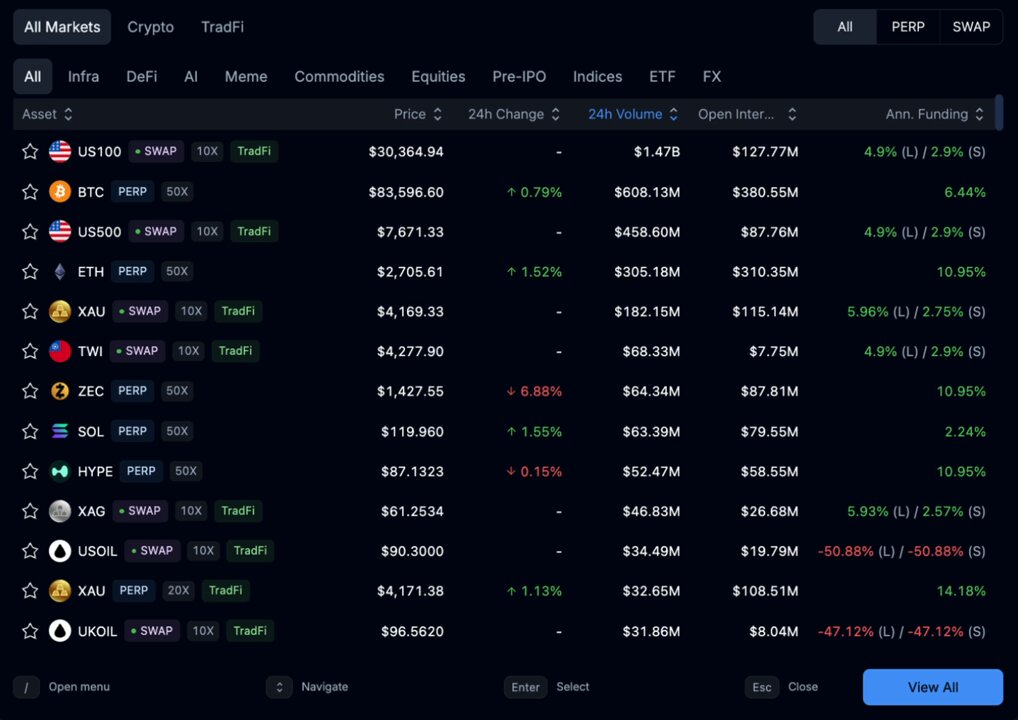Show only PERP contracts

coord(908,27)
